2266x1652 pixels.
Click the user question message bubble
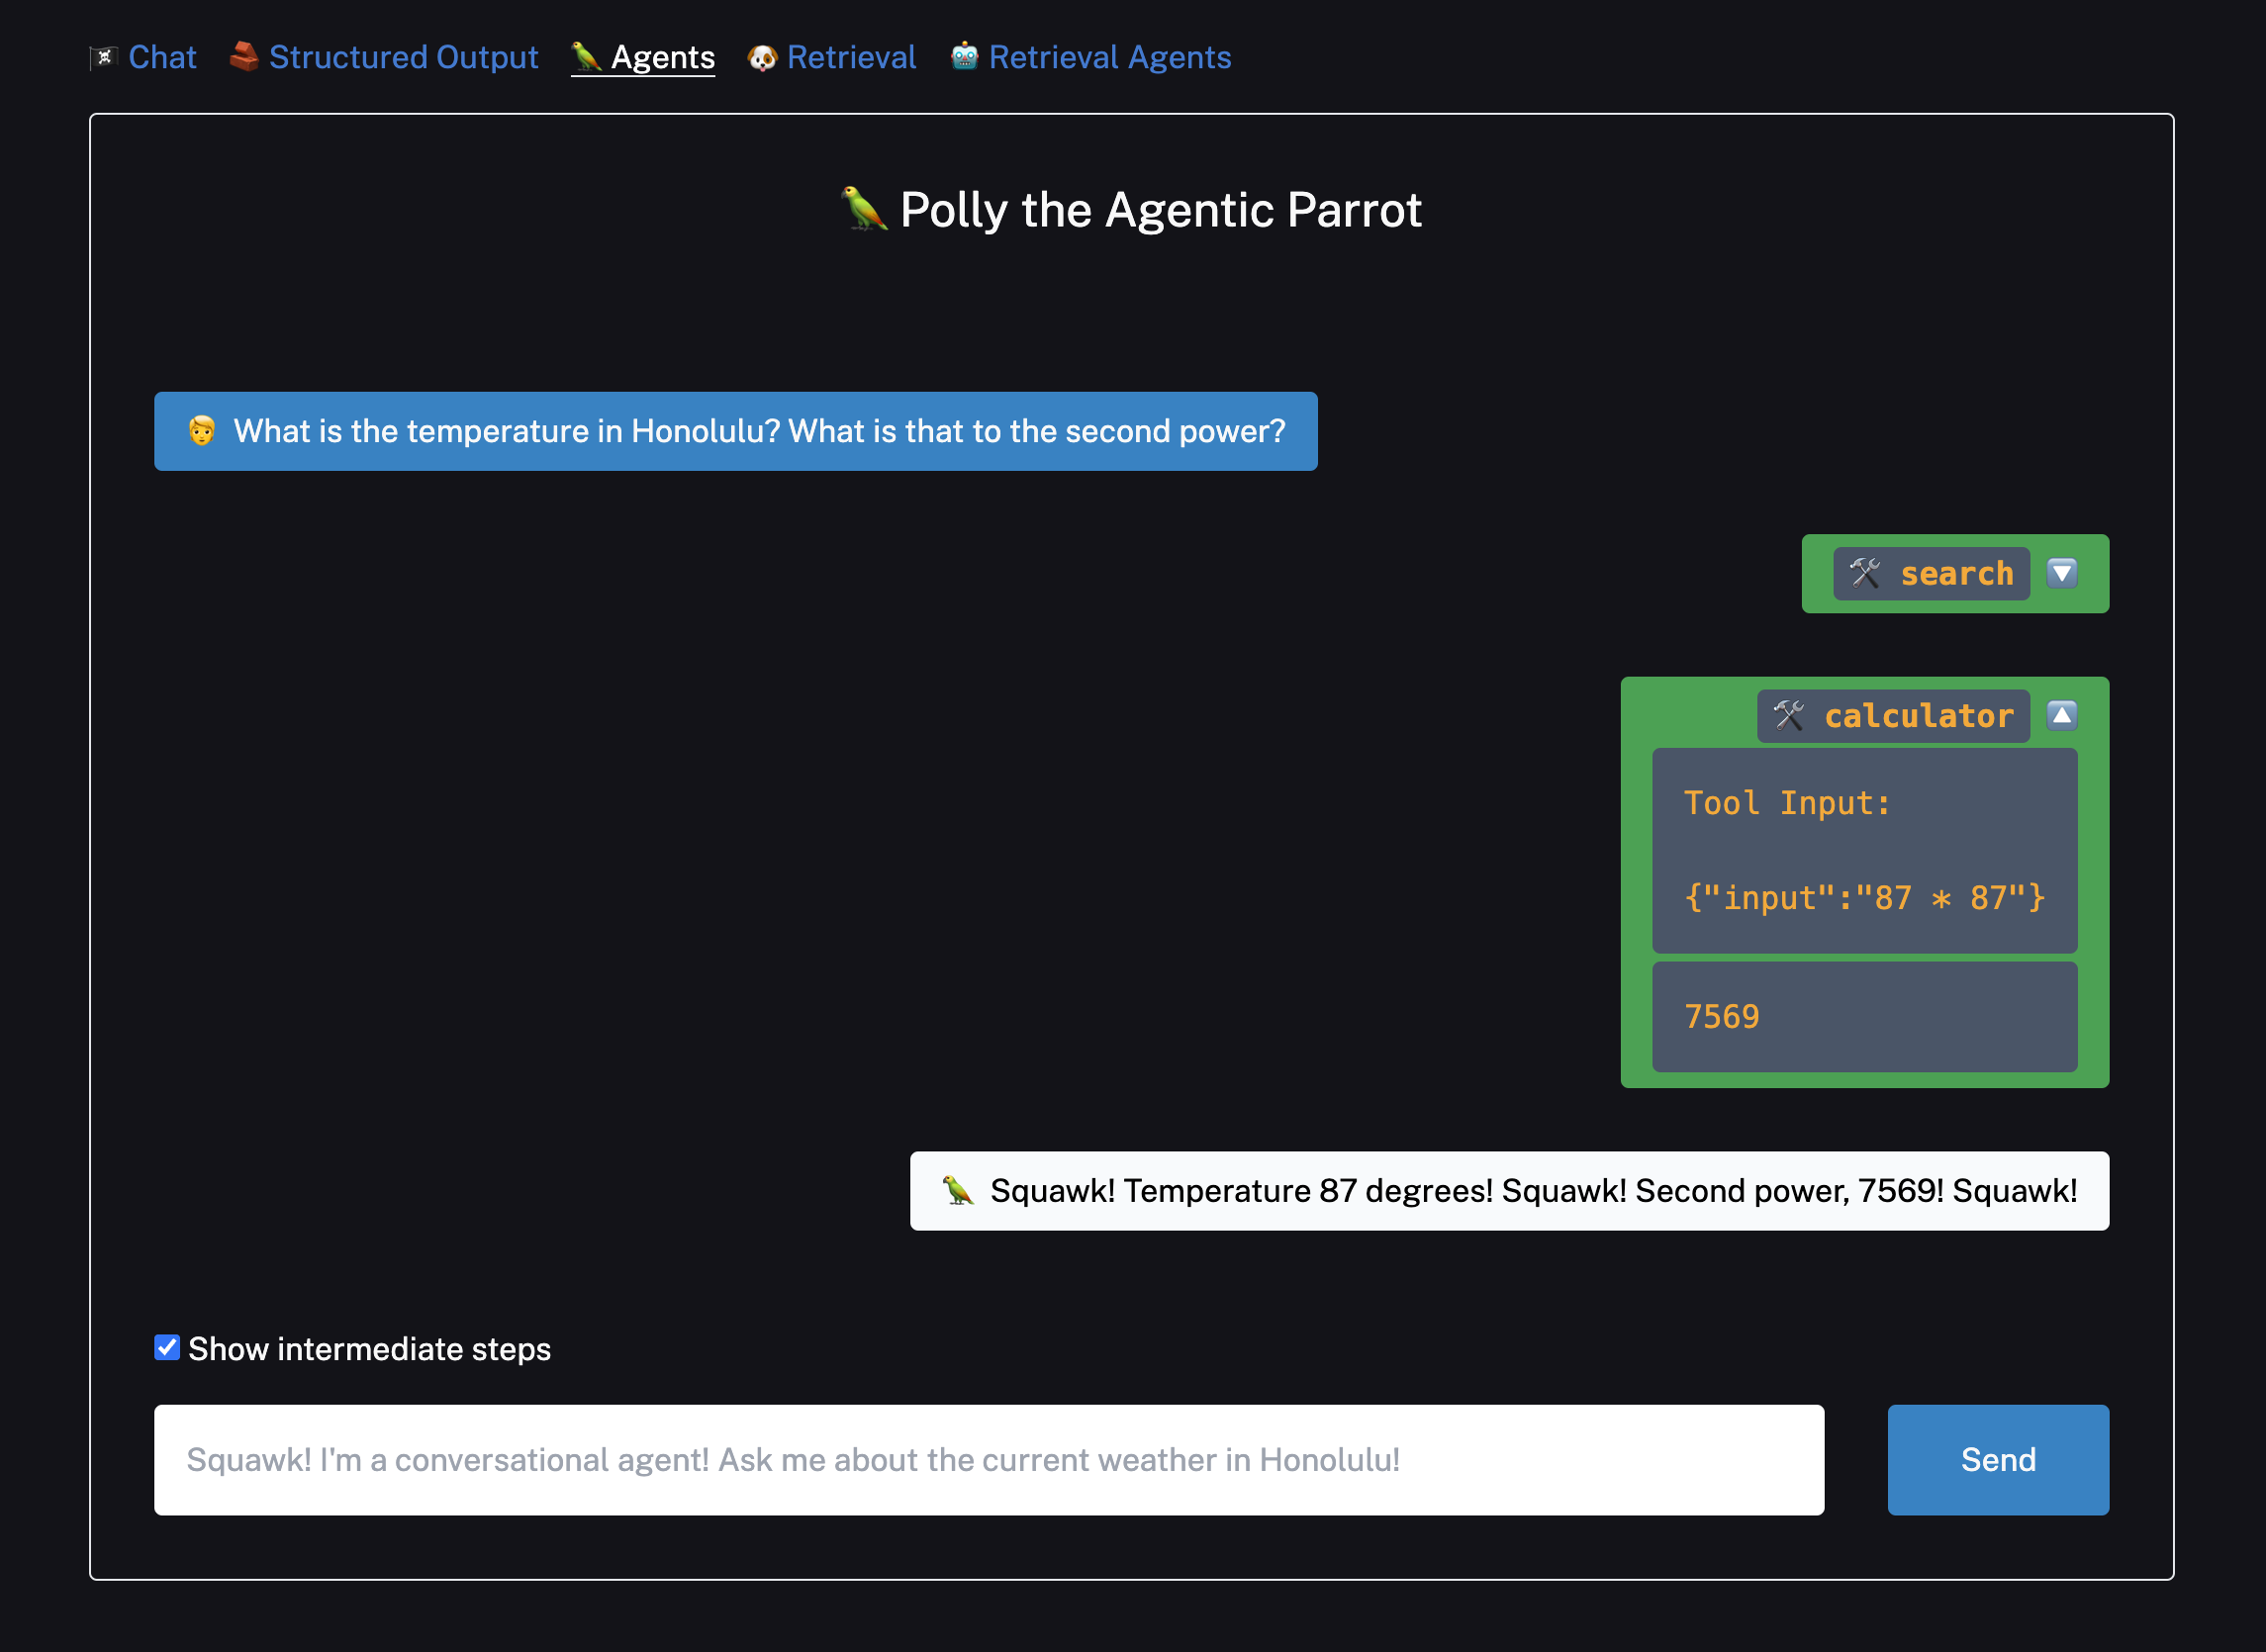(x=735, y=431)
